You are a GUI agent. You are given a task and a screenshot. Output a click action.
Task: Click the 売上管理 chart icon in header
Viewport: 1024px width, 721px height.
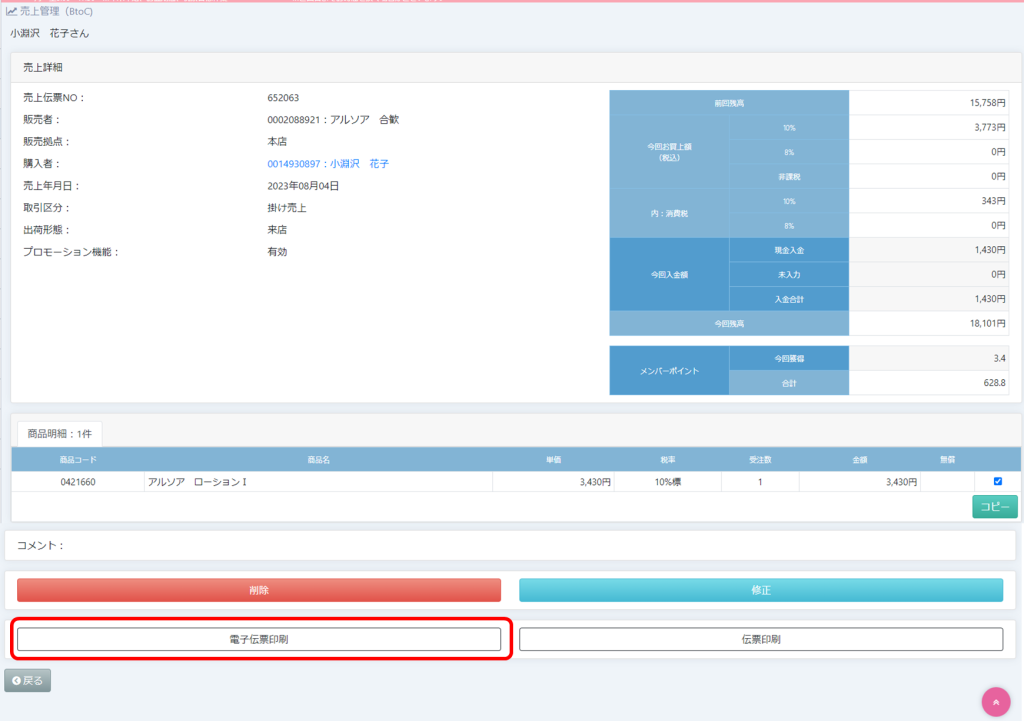pos(12,11)
